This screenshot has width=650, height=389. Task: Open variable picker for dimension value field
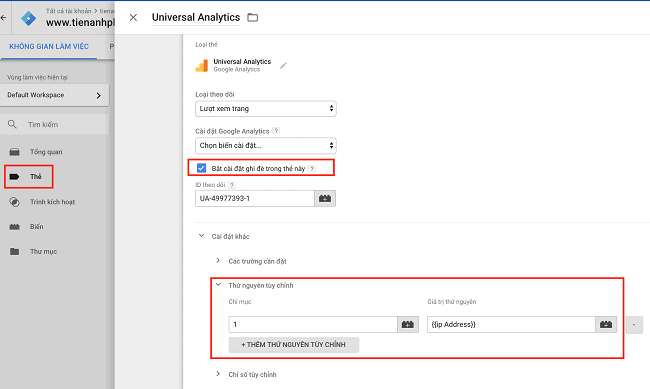(x=606, y=325)
